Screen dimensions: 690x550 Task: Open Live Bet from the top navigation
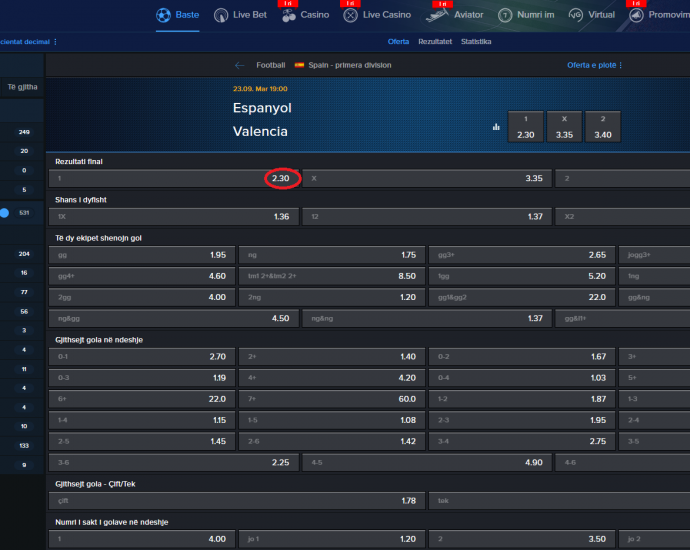(x=221, y=15)
